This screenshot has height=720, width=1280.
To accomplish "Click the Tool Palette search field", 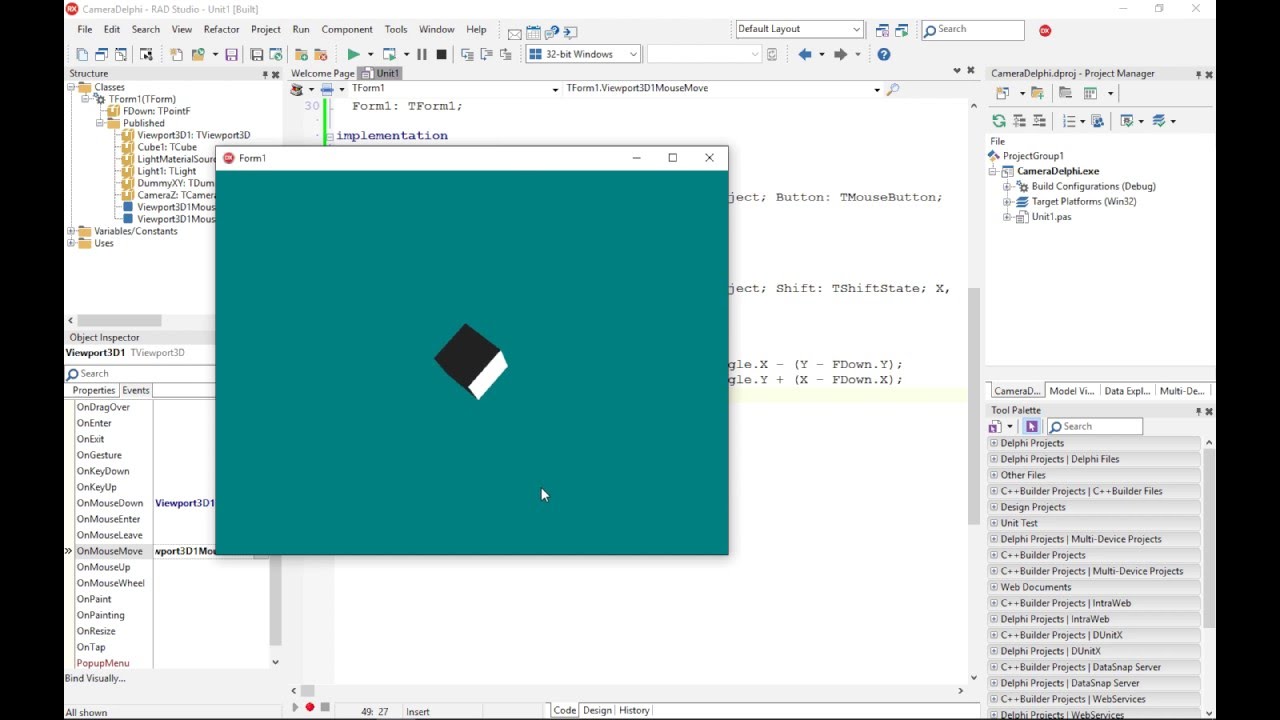I will [x=1095, y=426].
